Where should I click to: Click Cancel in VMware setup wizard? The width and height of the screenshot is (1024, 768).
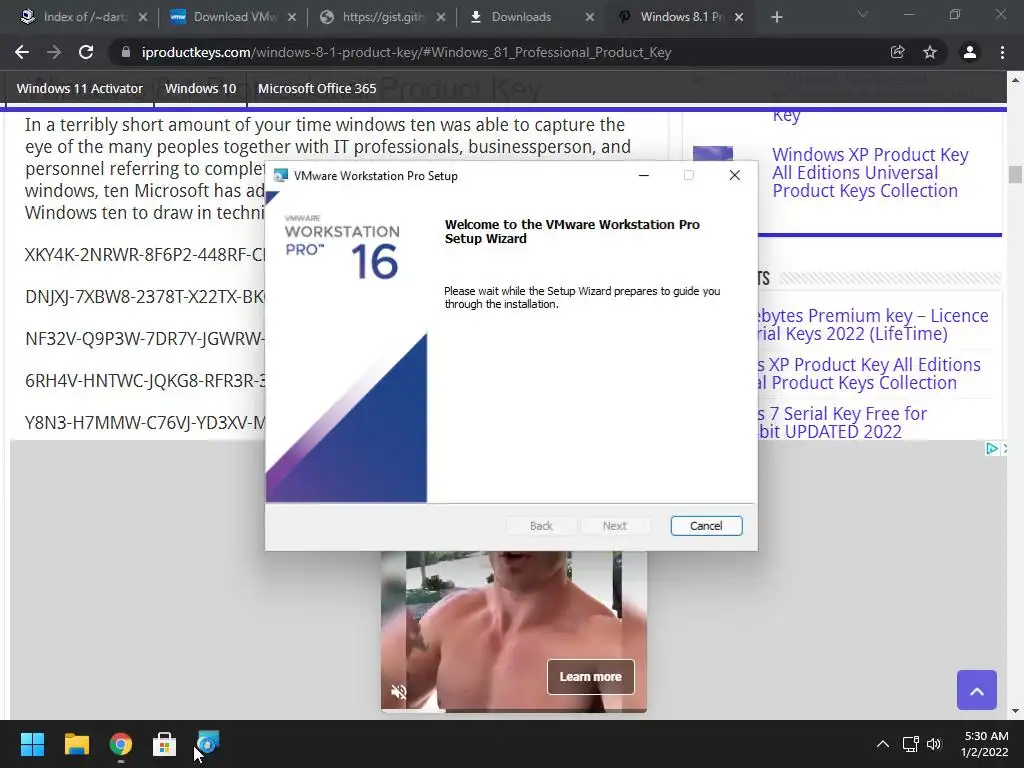(706, 526)
